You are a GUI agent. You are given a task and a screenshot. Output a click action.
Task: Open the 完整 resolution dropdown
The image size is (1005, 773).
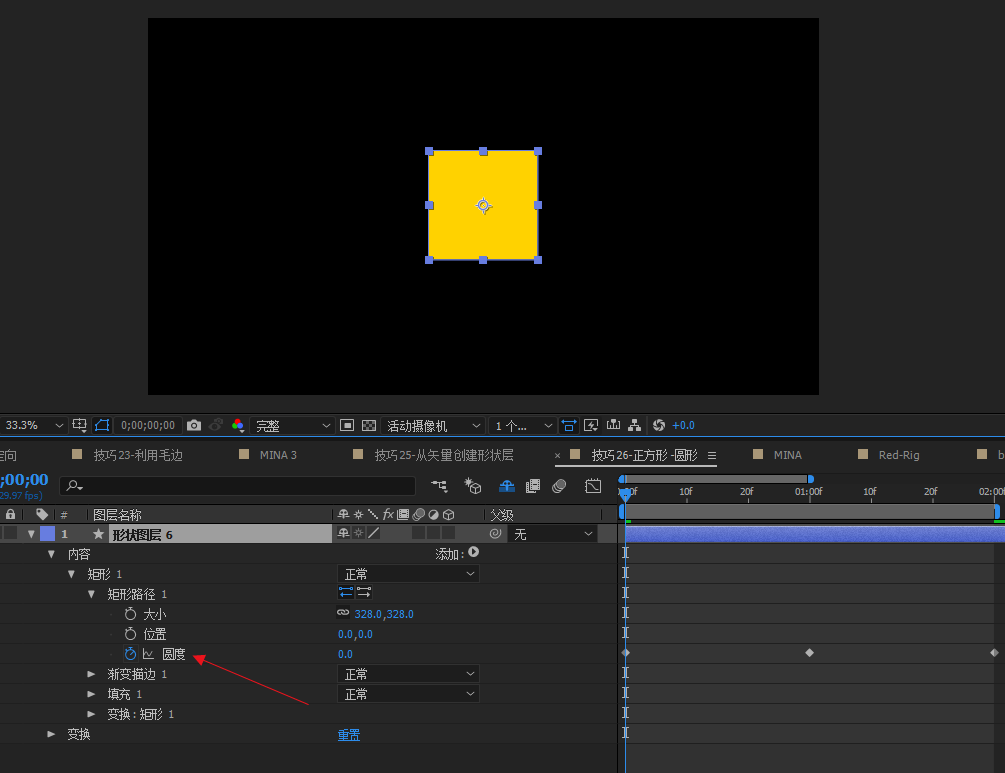(292, 426)
